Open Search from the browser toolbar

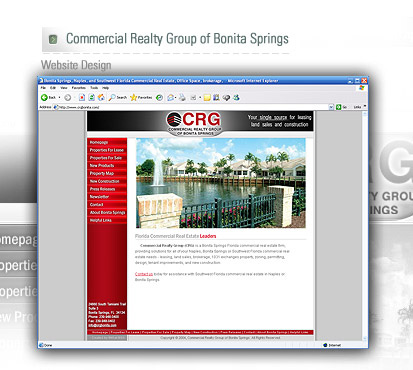tap(118, 97)
